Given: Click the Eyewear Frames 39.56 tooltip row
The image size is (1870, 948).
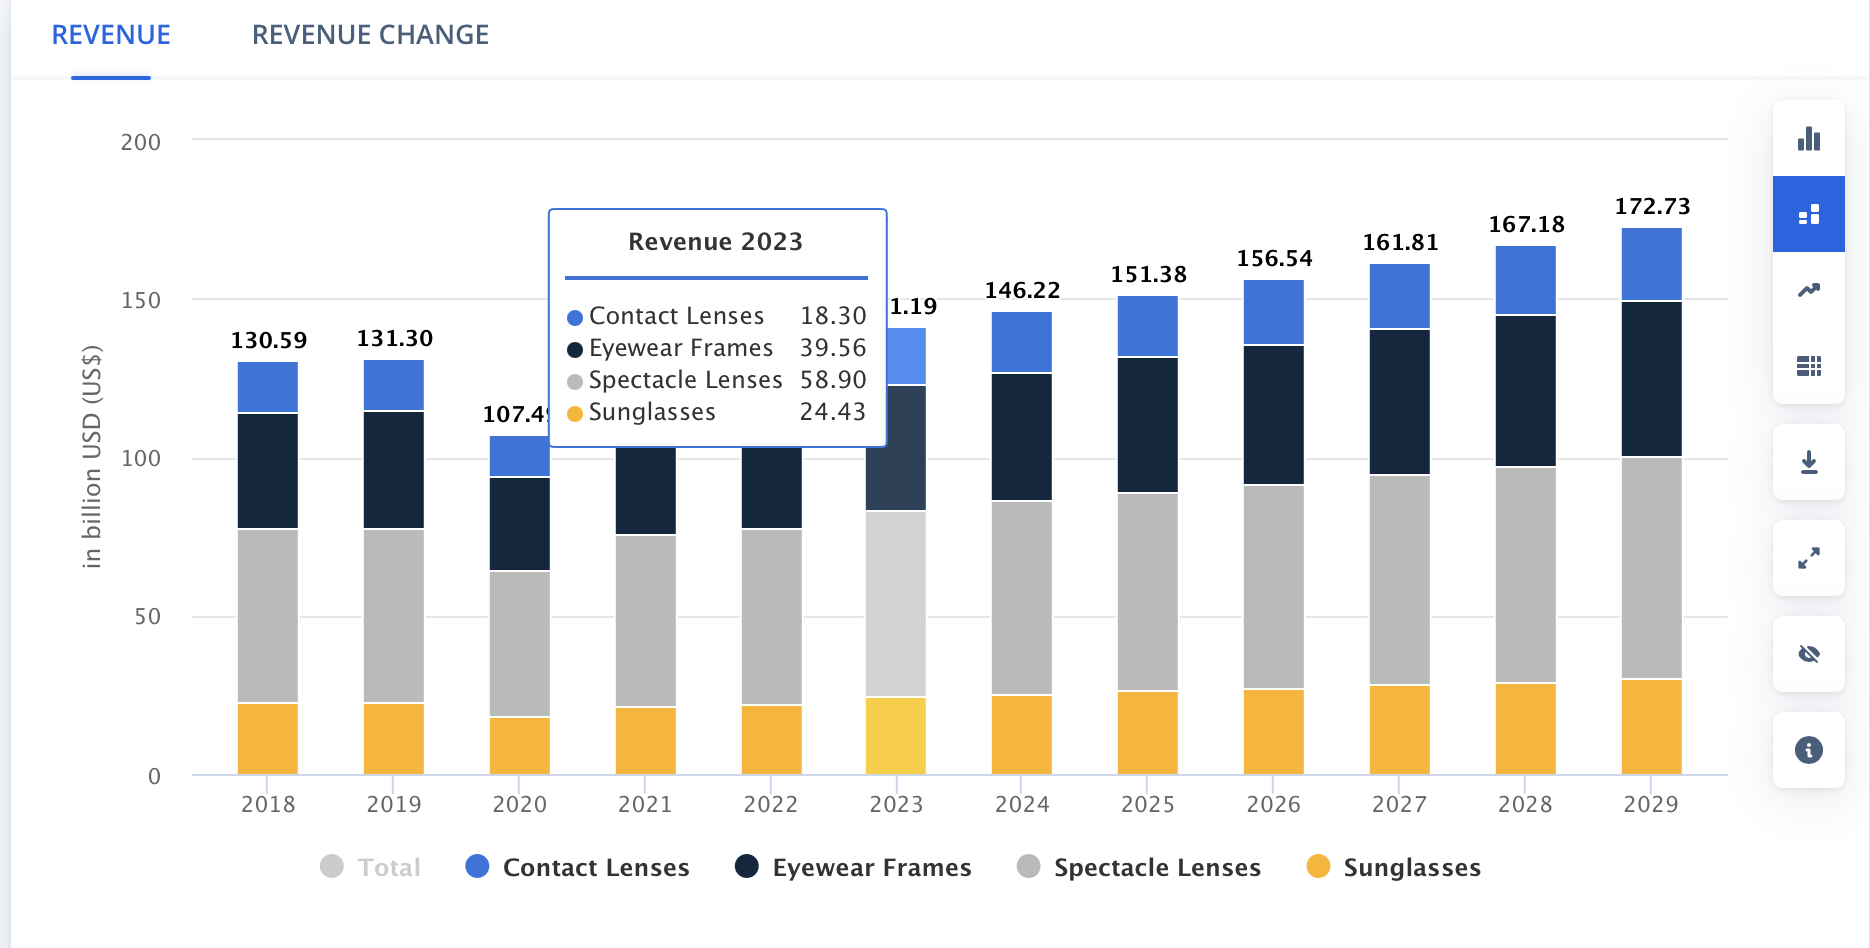Looking at the screenshot, I should (x=716, y=348).
